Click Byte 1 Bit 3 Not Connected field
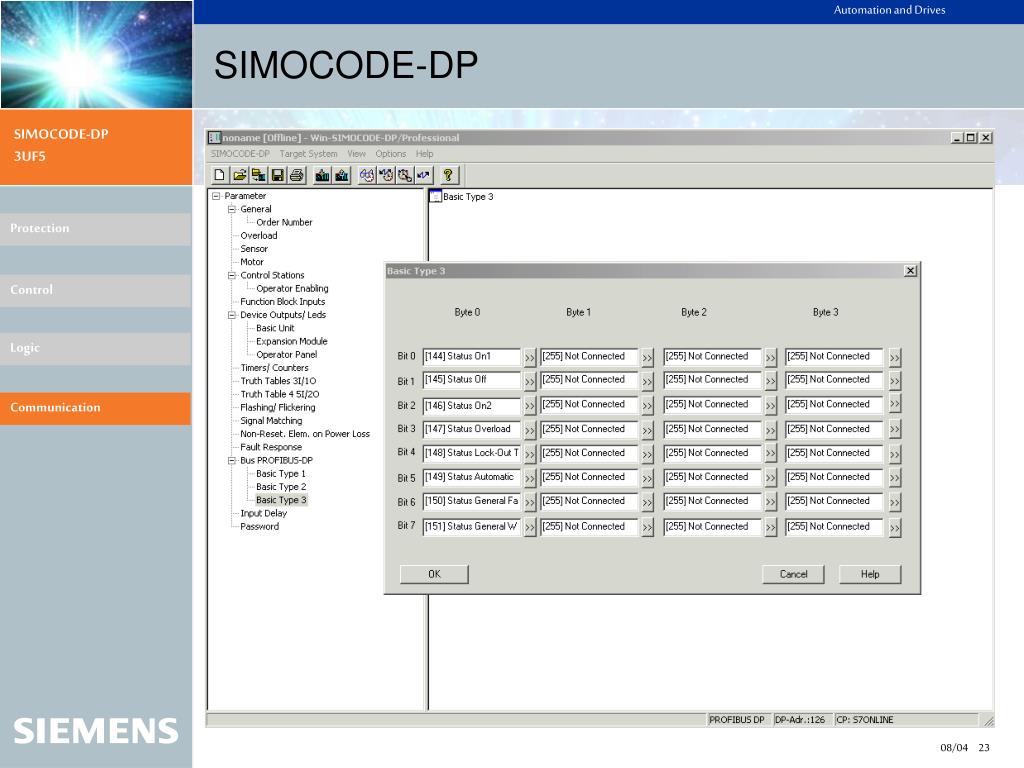The height and width of the screenshot is (768, 1024). (x=588, y=429)
